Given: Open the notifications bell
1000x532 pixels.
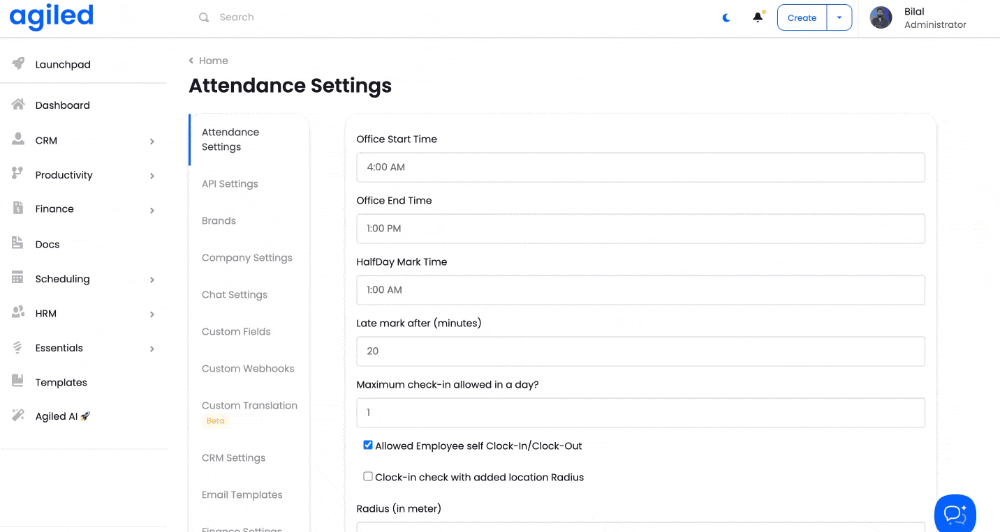Looking at the screenshot, I should [x=758, y=17].
